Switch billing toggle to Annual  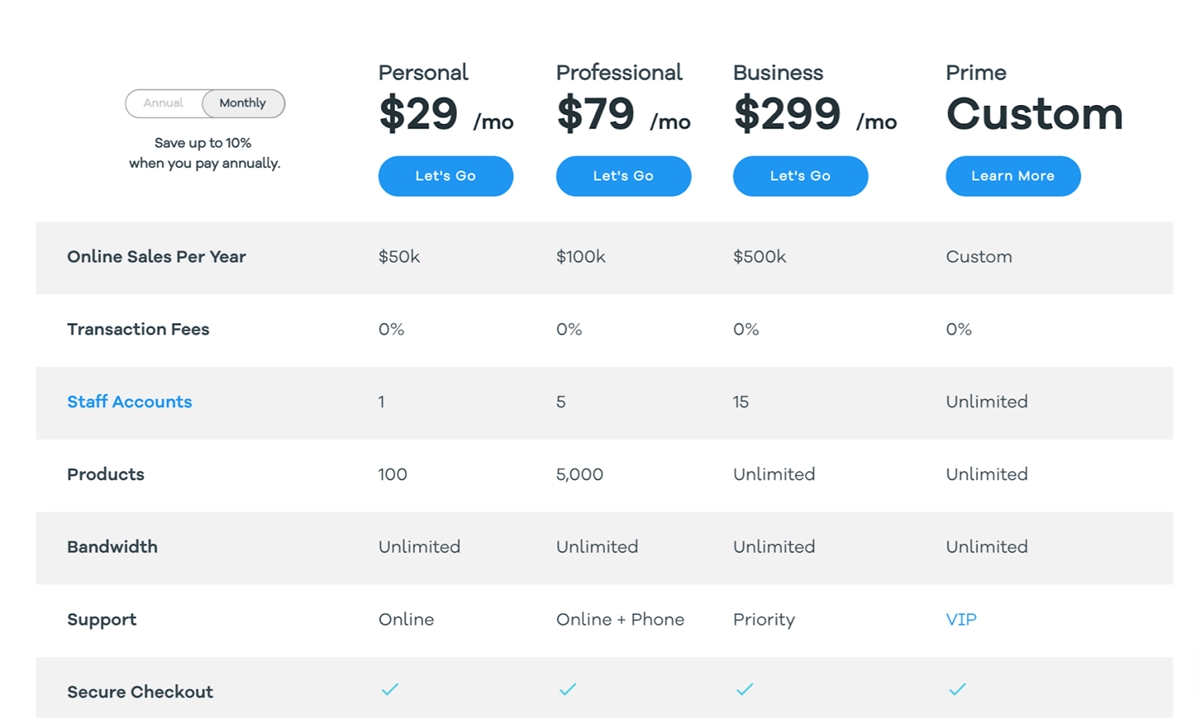click(x=164, y=103)
